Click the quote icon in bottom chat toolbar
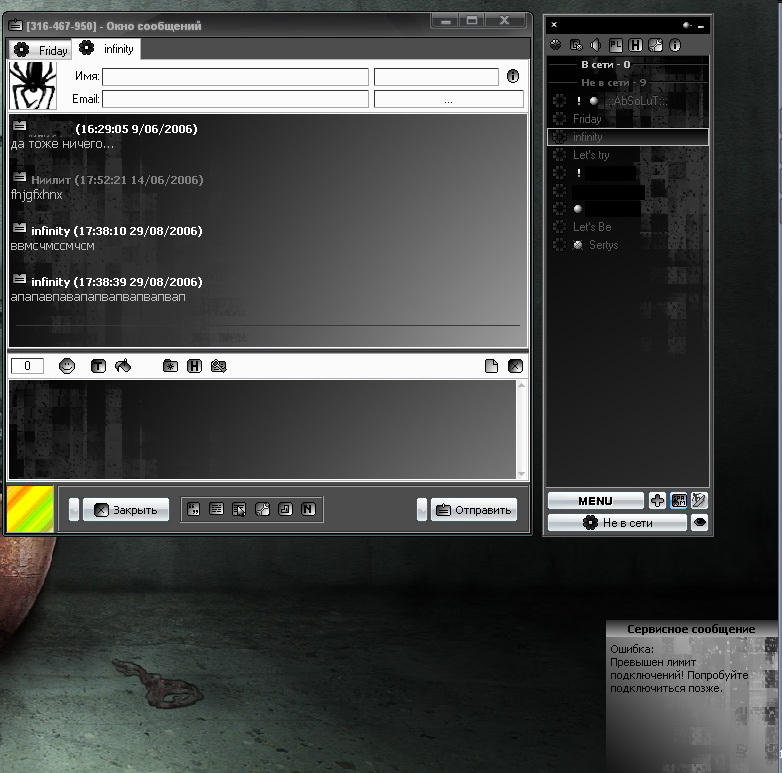782x773 pixels. (195, 509)
